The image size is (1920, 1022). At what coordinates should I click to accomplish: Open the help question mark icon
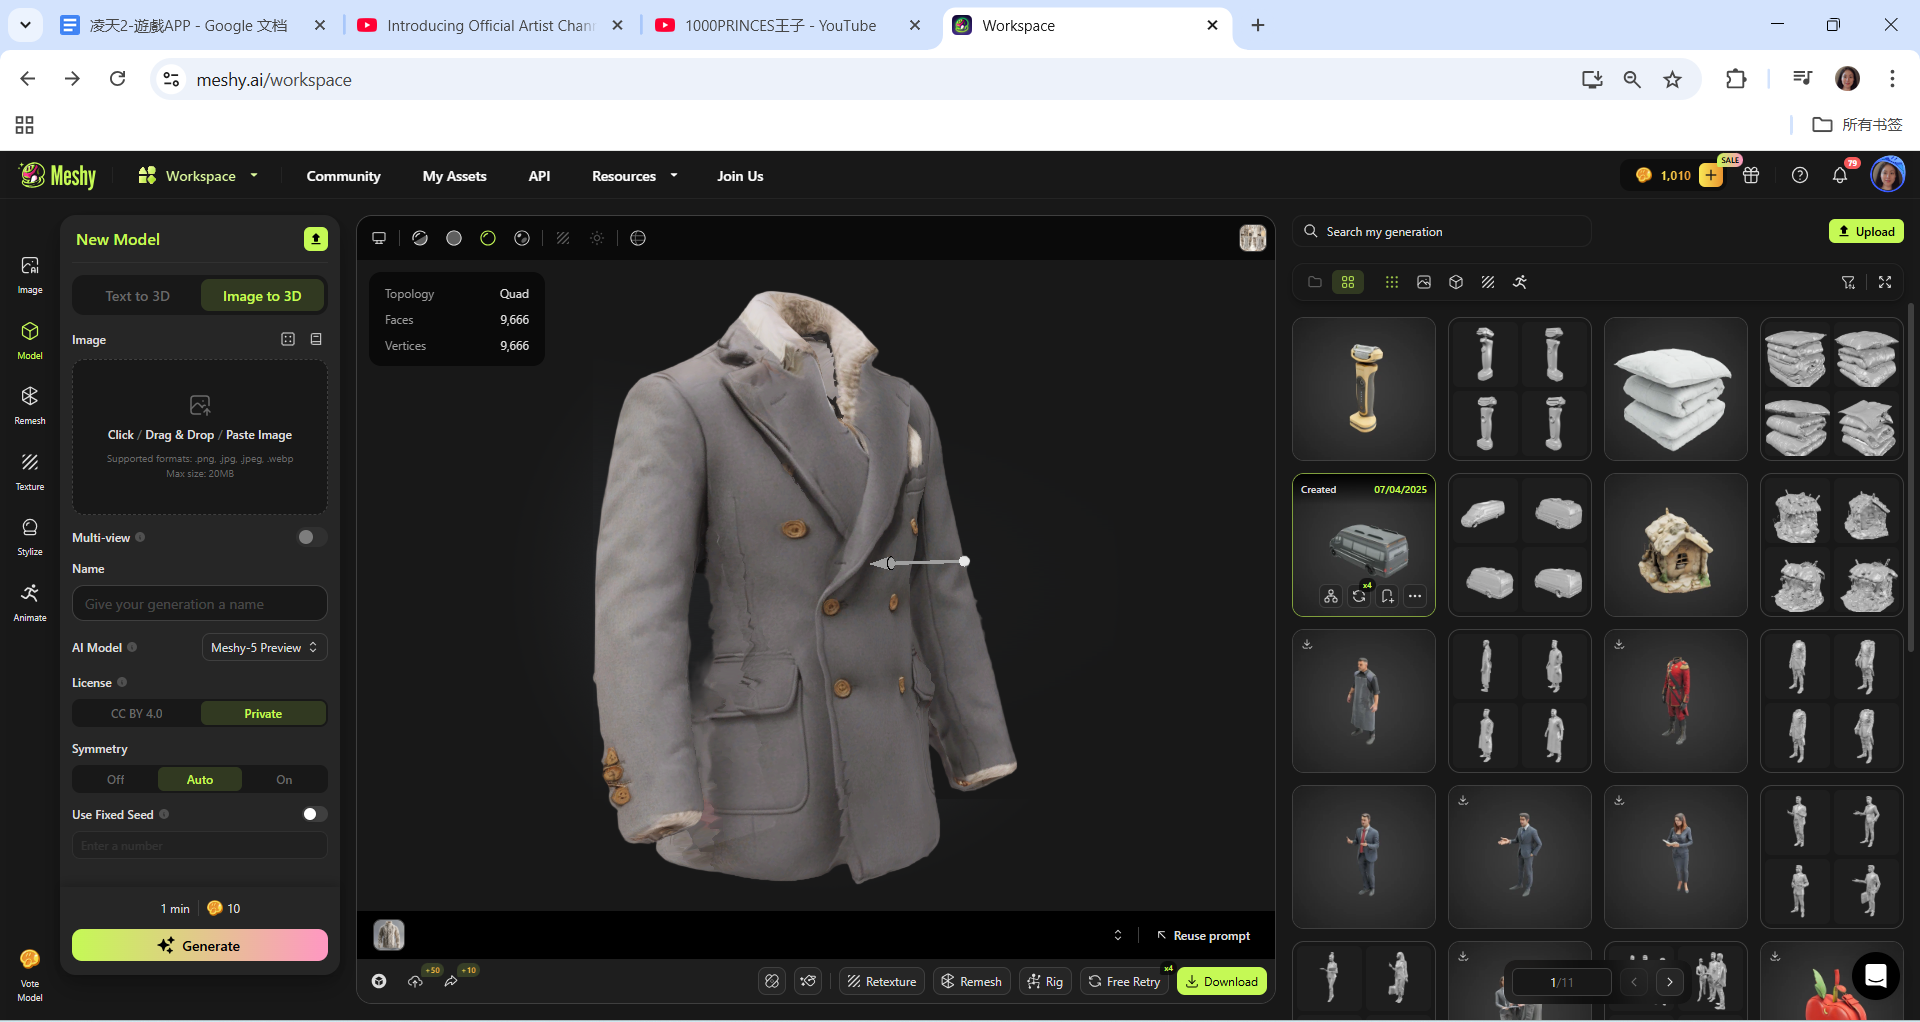[1800, 176]
